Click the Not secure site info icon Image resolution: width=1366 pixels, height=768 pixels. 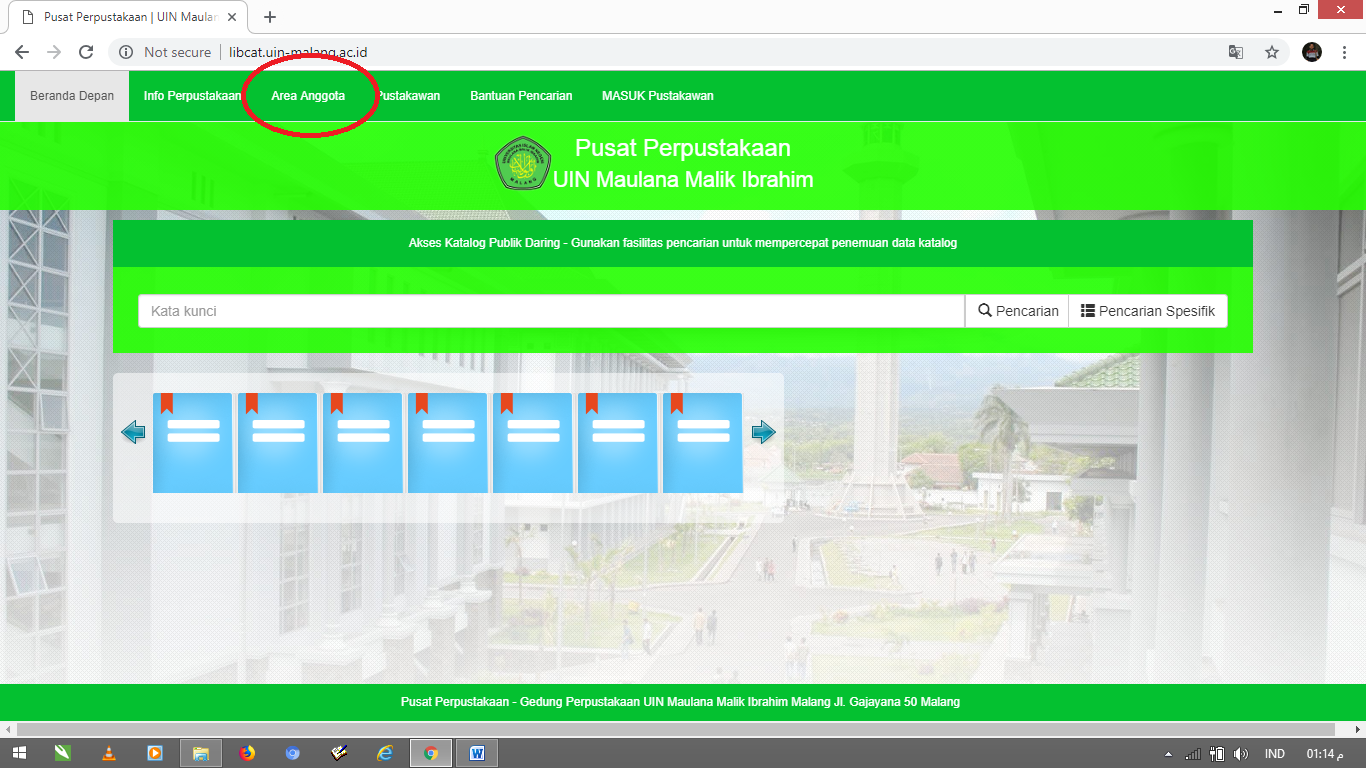pos(126,52)
